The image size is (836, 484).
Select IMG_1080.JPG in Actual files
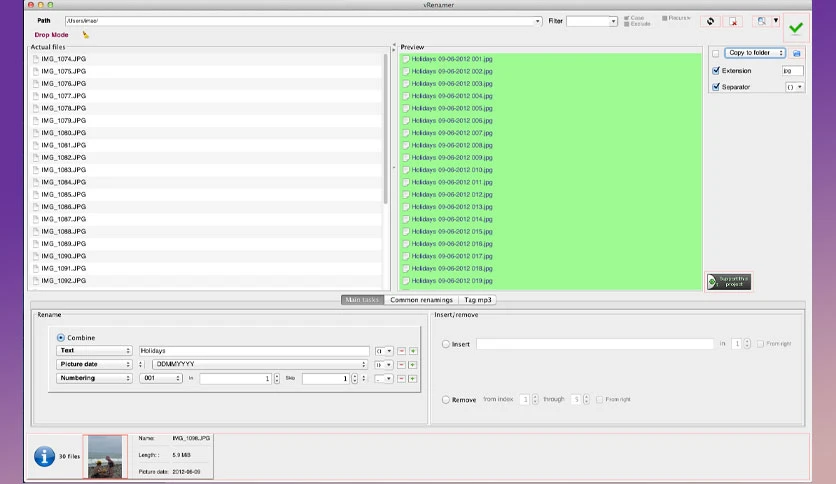[x=63, y=133]
